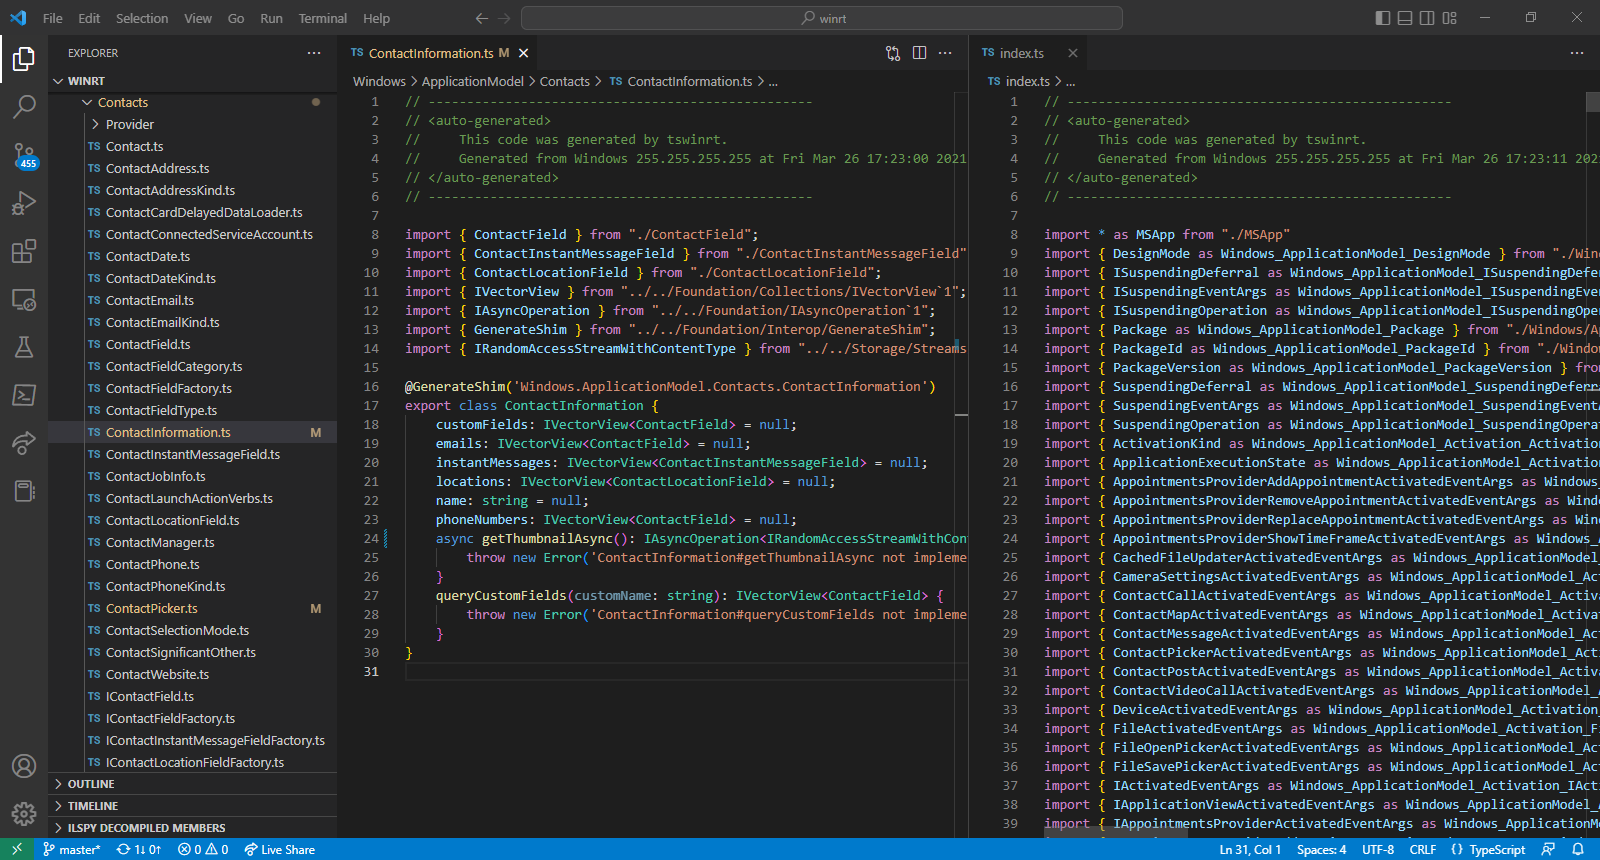Open Explorer Views and More Actions menu

[314, 53]
